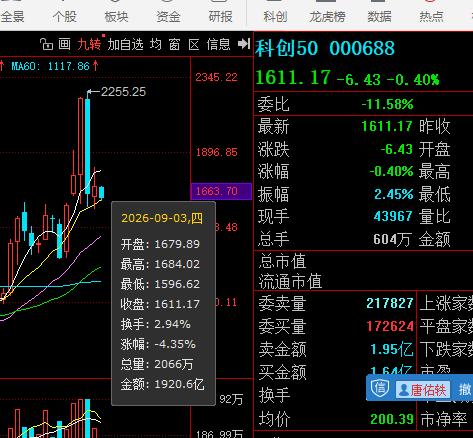Toggle the chart lock icon
The width and height of the screenshot is (473, 438).
(x=46, y=44)
